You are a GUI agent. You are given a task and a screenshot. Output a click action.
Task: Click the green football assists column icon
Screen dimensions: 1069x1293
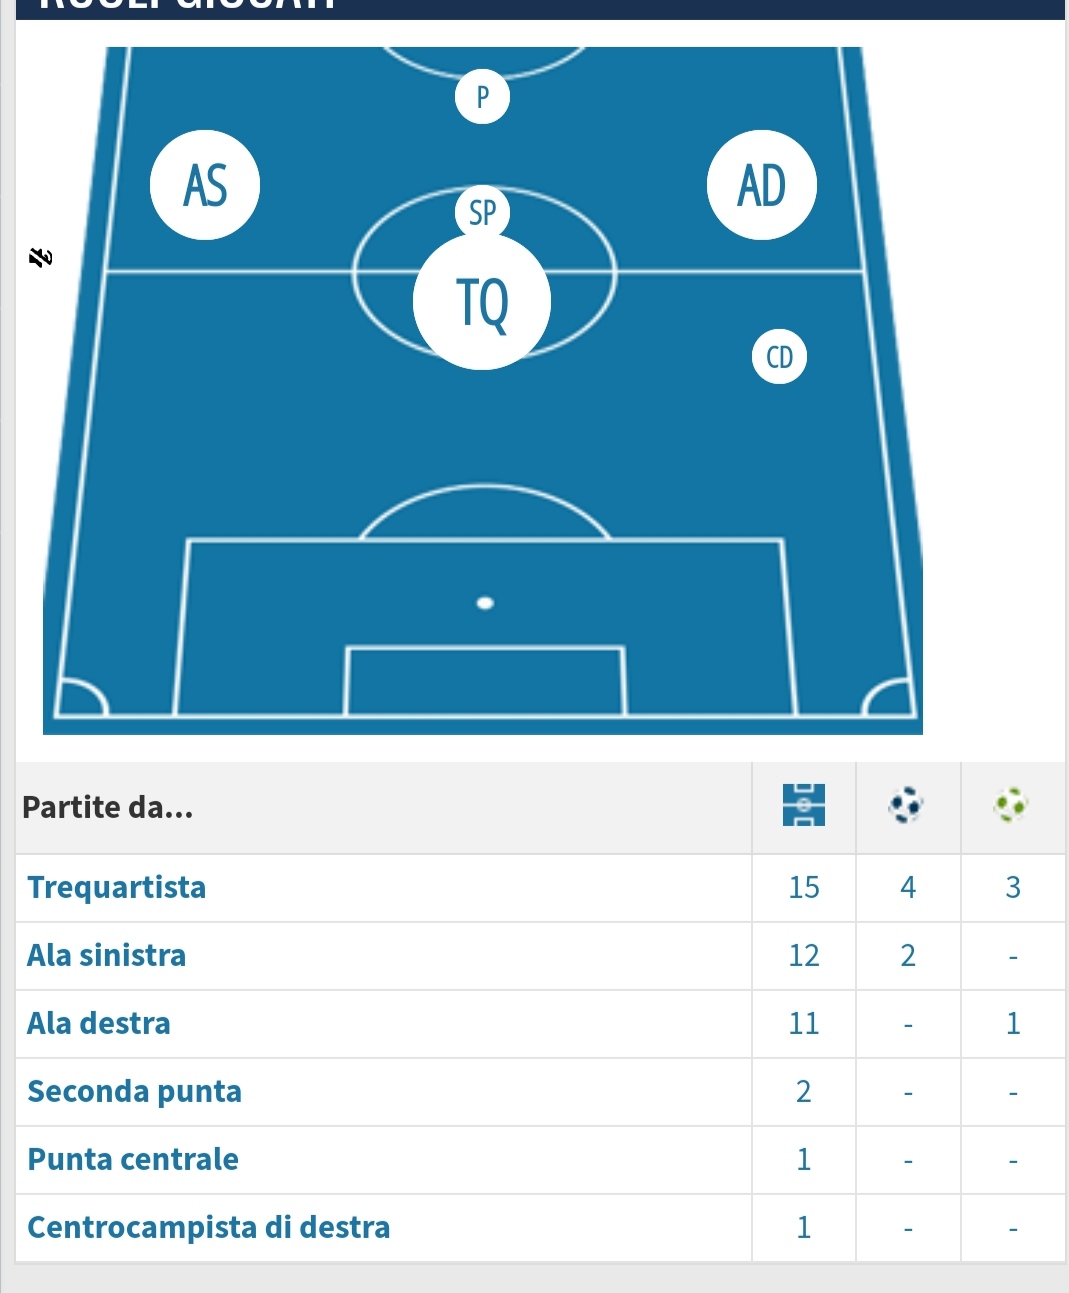pyautogui.click(x=1011, y=805)
